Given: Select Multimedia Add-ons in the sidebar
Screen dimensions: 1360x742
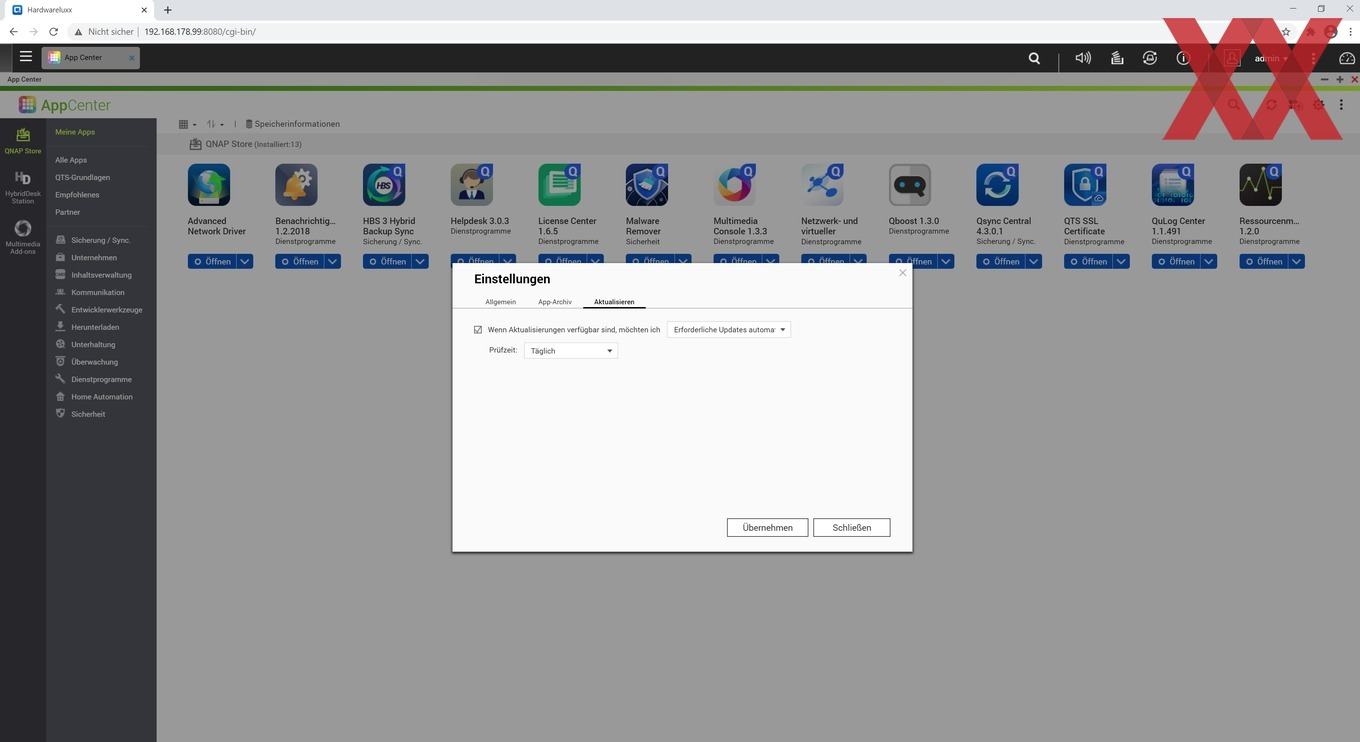Looking at the screenshot, I should coord(23,237).
